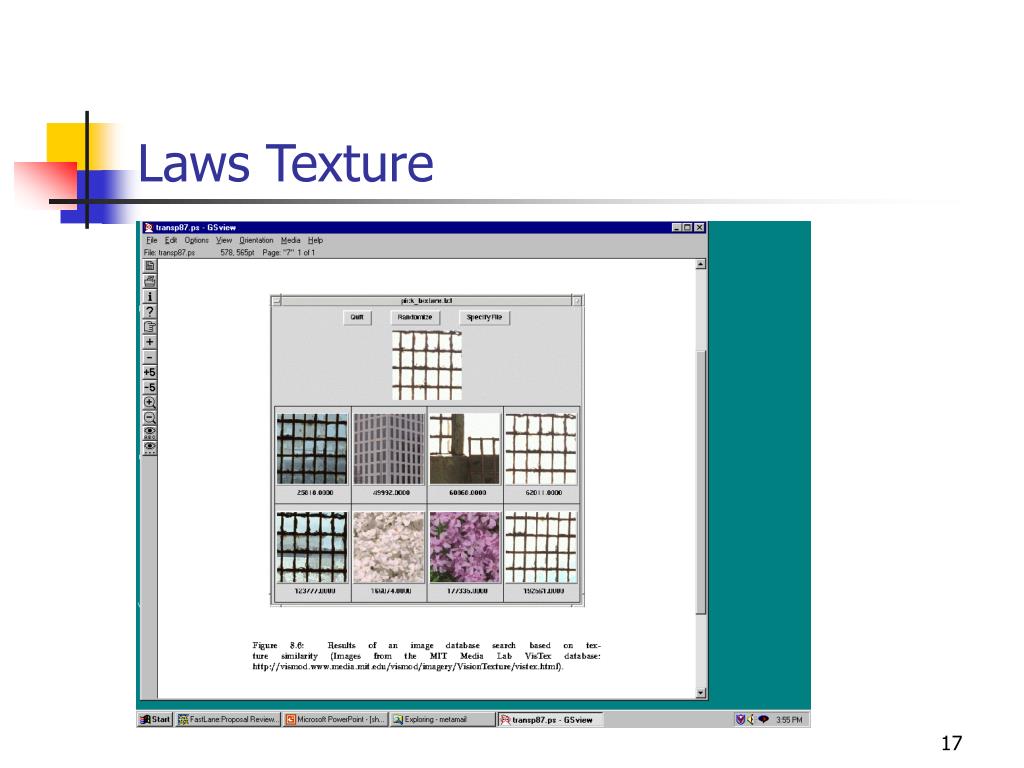This screenshot has height=768, width=1024.
Task: Select the bottom-row grid thumbnail labeled 192561.0000
Action: click(541, 547)
